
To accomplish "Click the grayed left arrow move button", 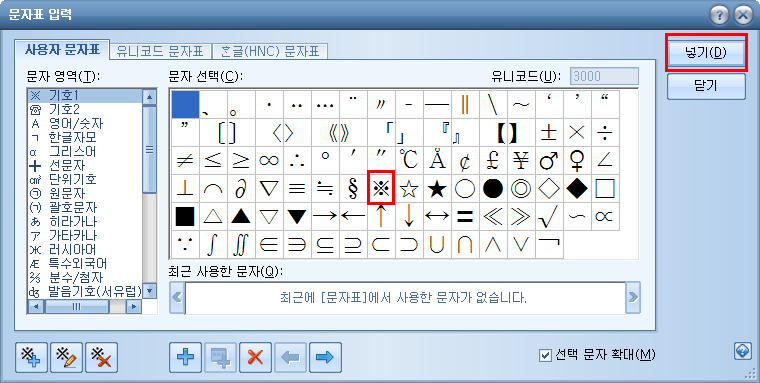I will tap(290, 357).
